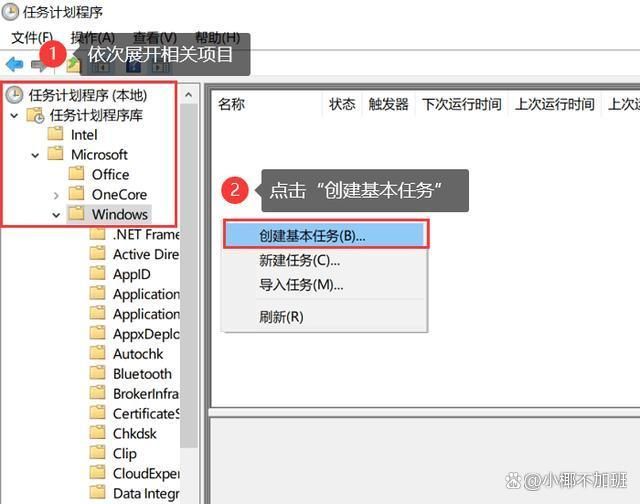Select the AppxDeployment folder
The image size is (640, 504).
click(146, 334)
